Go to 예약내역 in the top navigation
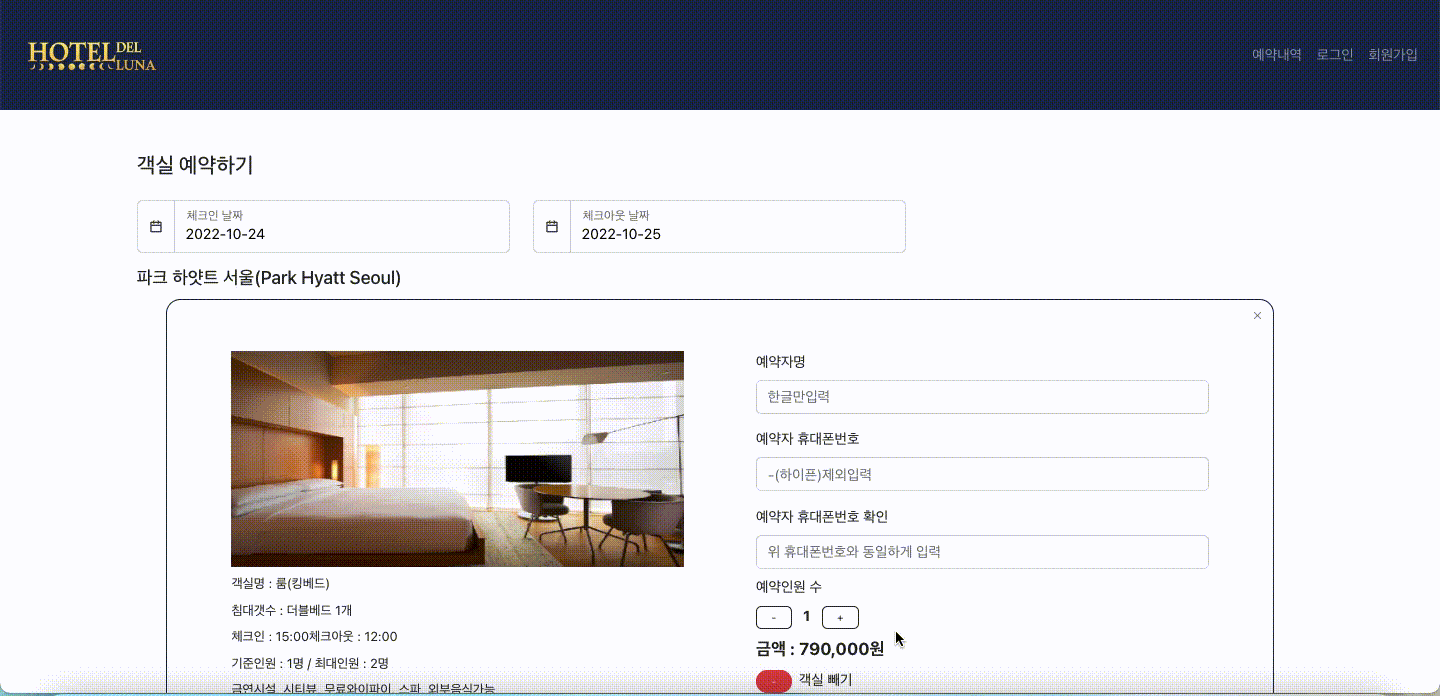This screenshot has width=1440, height=696. click(x=1277, y=55)
